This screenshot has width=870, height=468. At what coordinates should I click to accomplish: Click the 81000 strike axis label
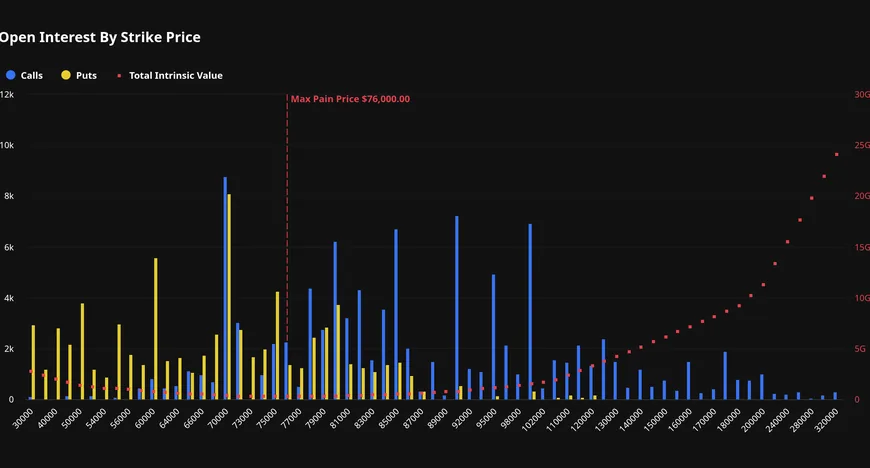(340, 417)
